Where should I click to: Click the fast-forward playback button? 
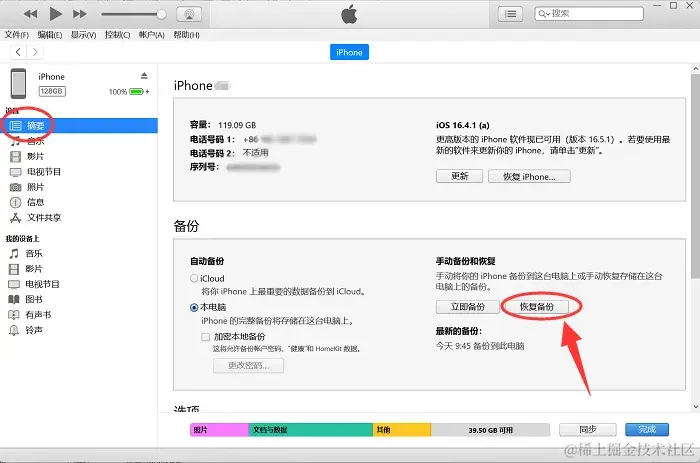pyautogui.click(x=79, y=14)
